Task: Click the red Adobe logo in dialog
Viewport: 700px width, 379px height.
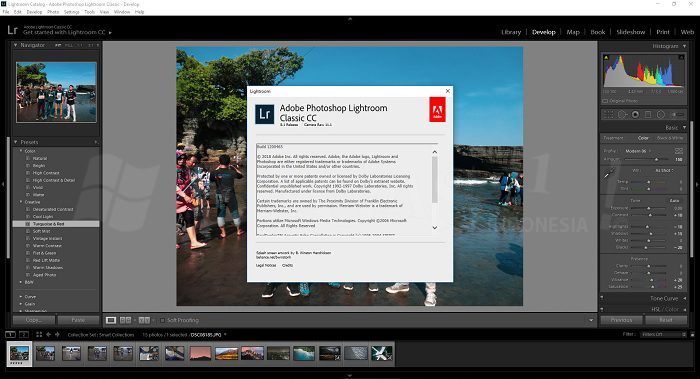Action: tap(437, 109)
